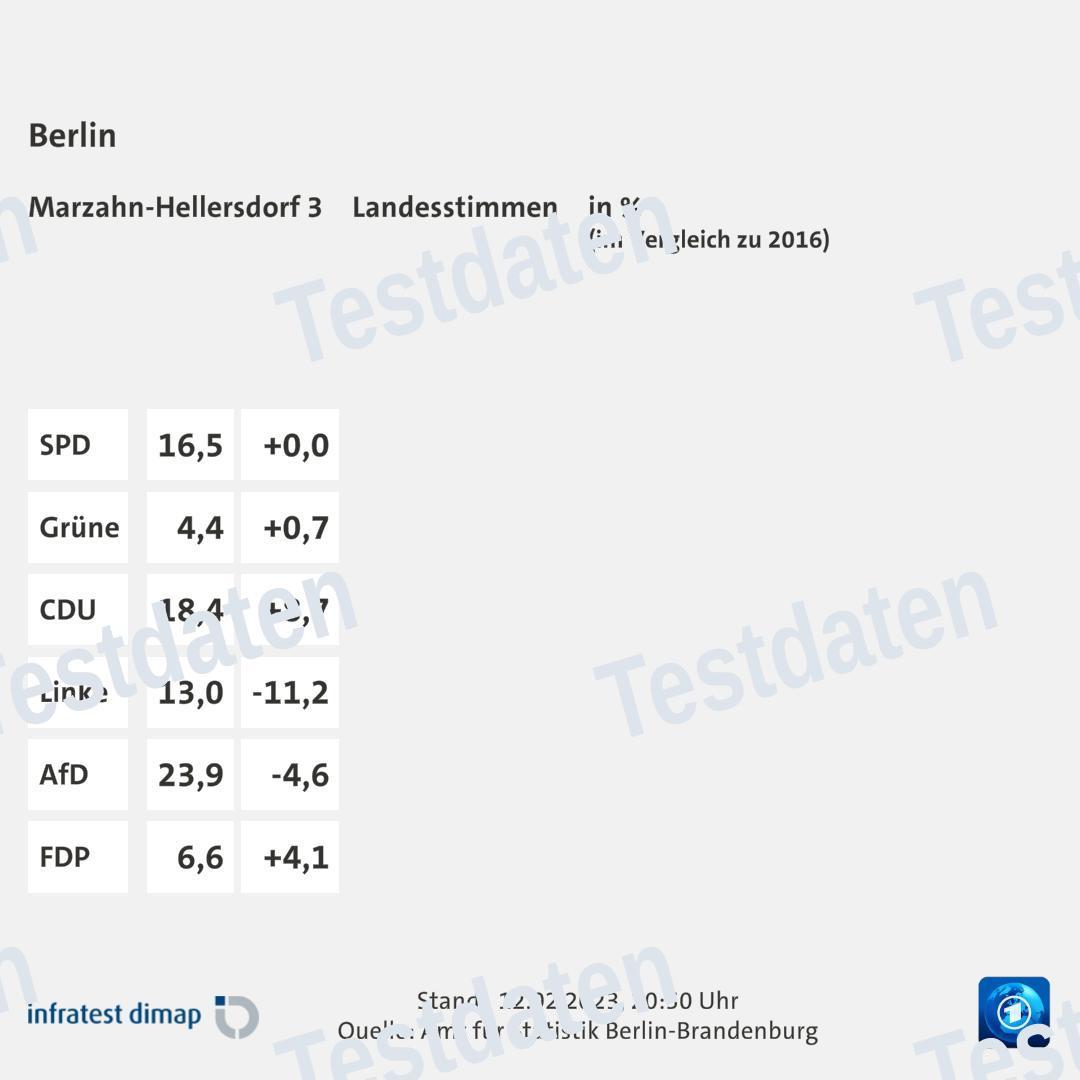
Task: Click the Amt für Statistik Berlin-Brandenburg source line
Action: (577, 1031)
